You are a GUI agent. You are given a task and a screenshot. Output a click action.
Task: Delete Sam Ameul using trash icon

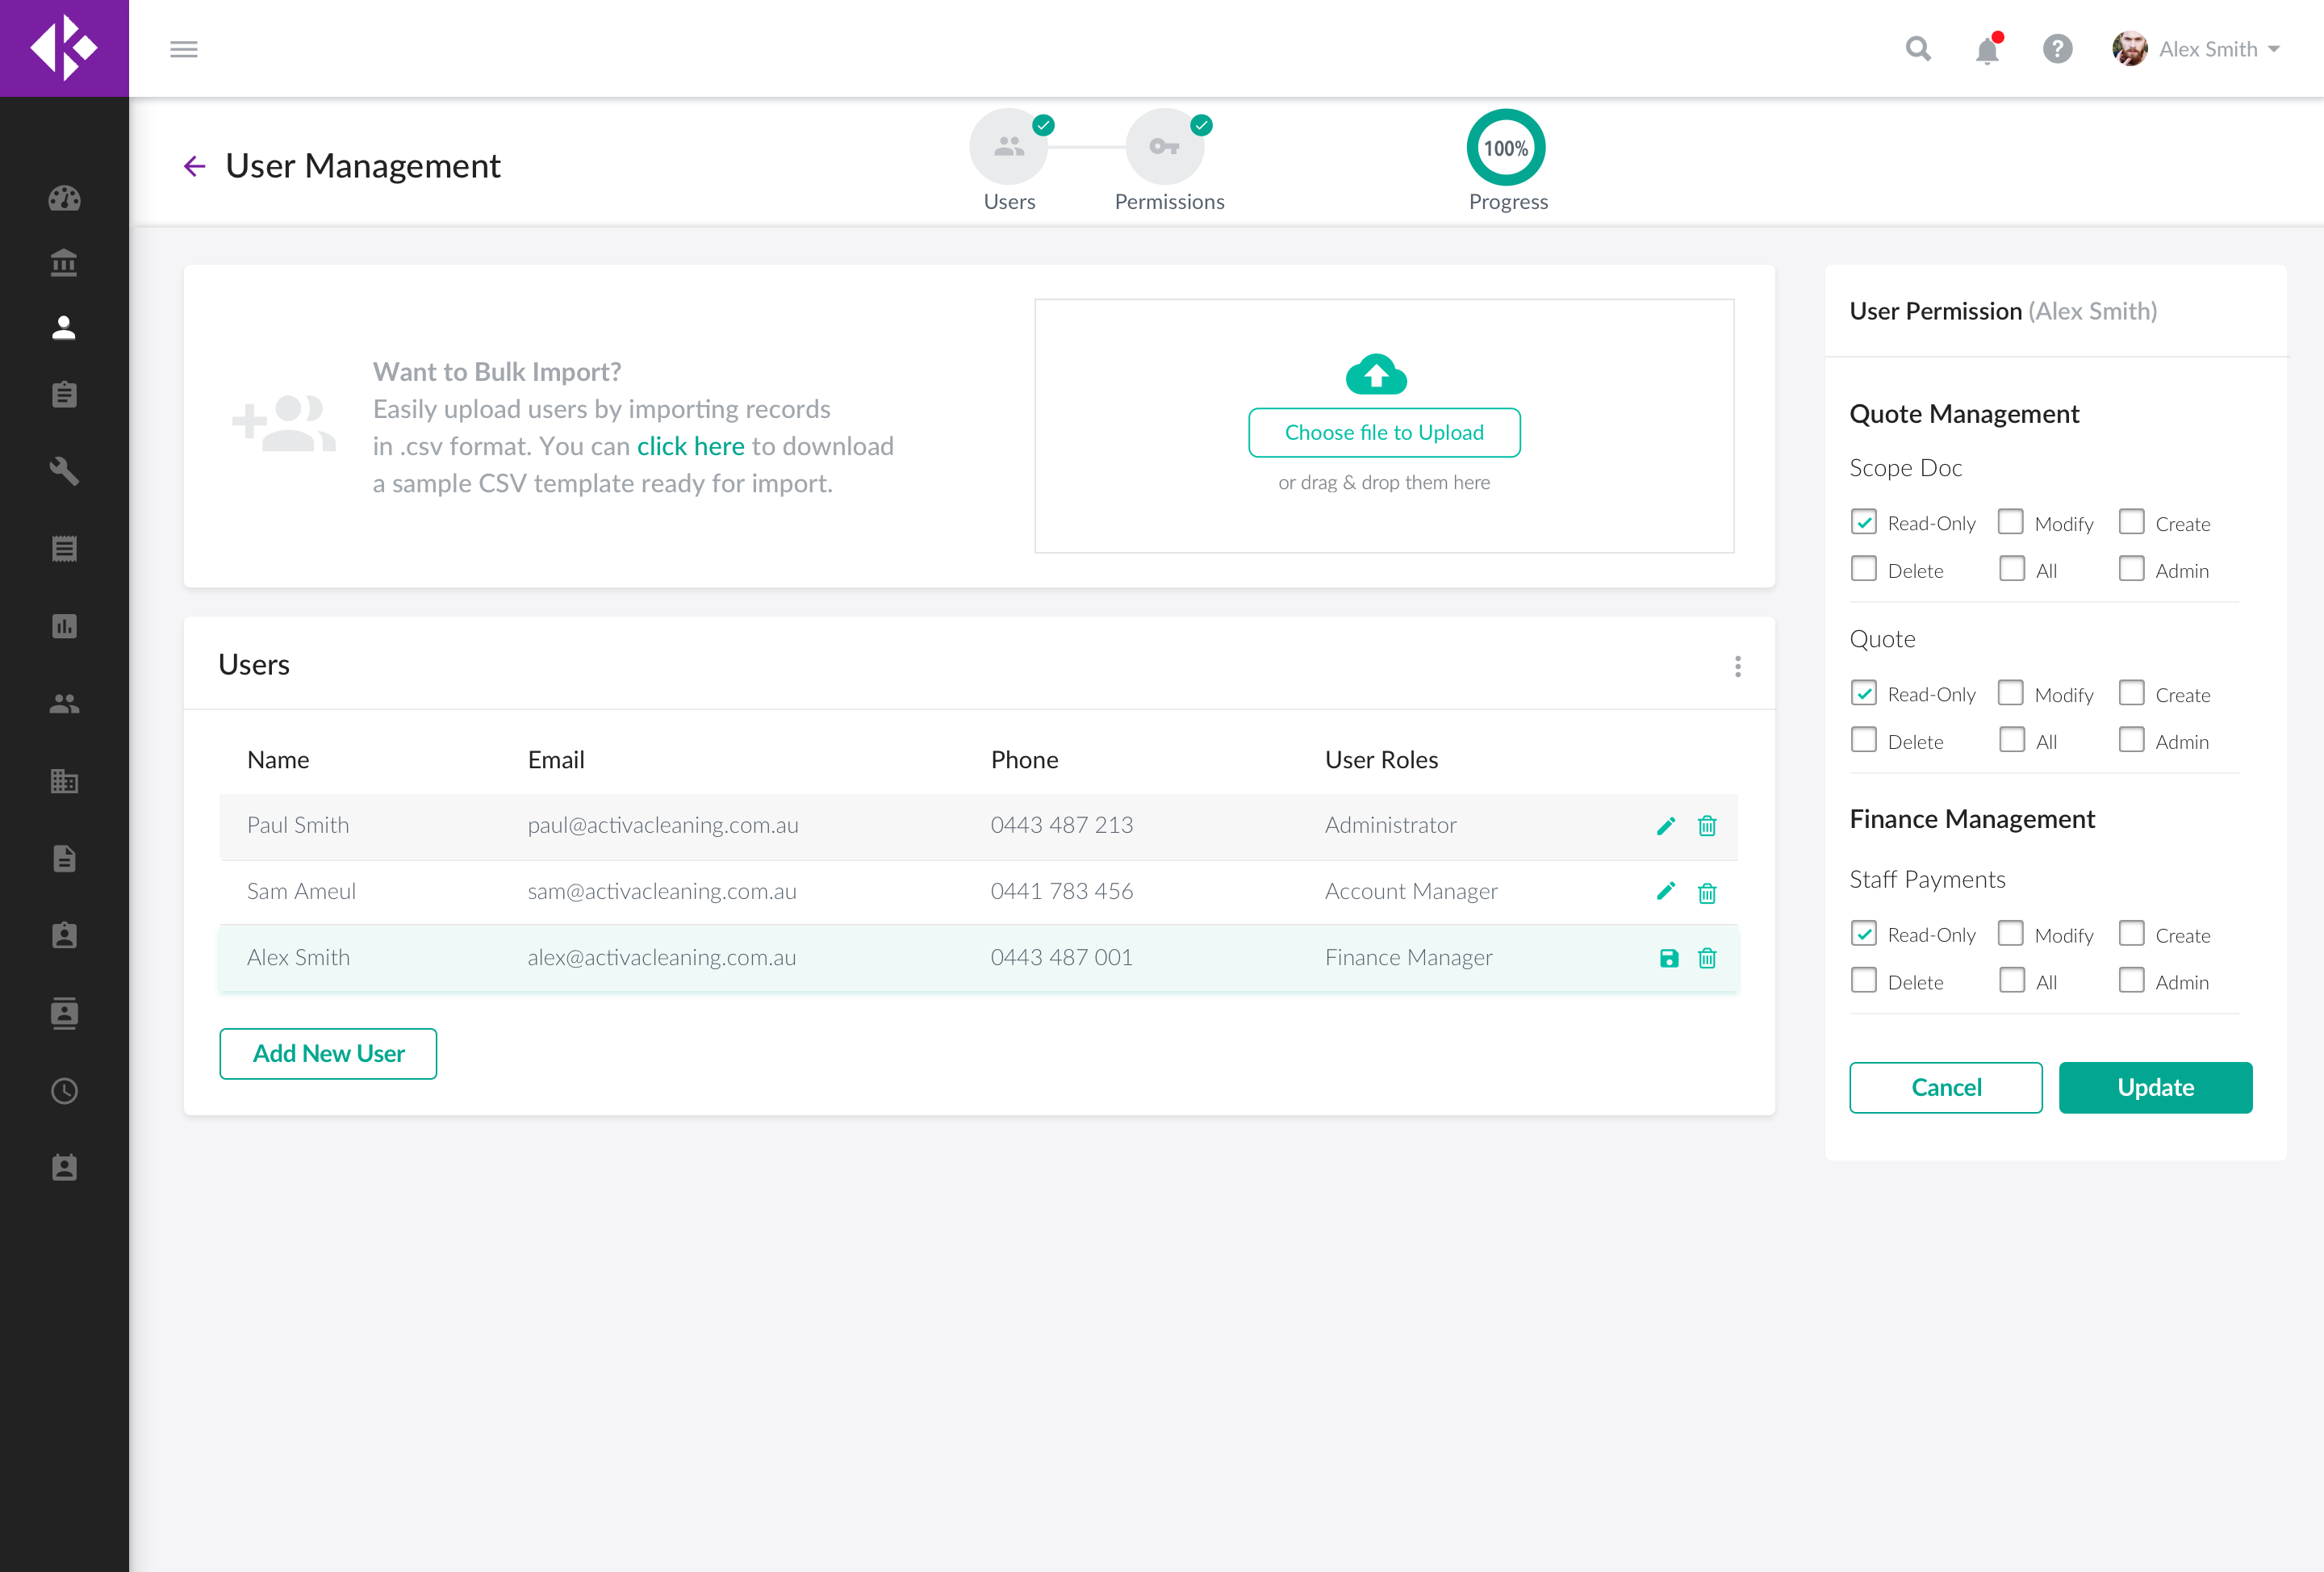click(1707, 892)
